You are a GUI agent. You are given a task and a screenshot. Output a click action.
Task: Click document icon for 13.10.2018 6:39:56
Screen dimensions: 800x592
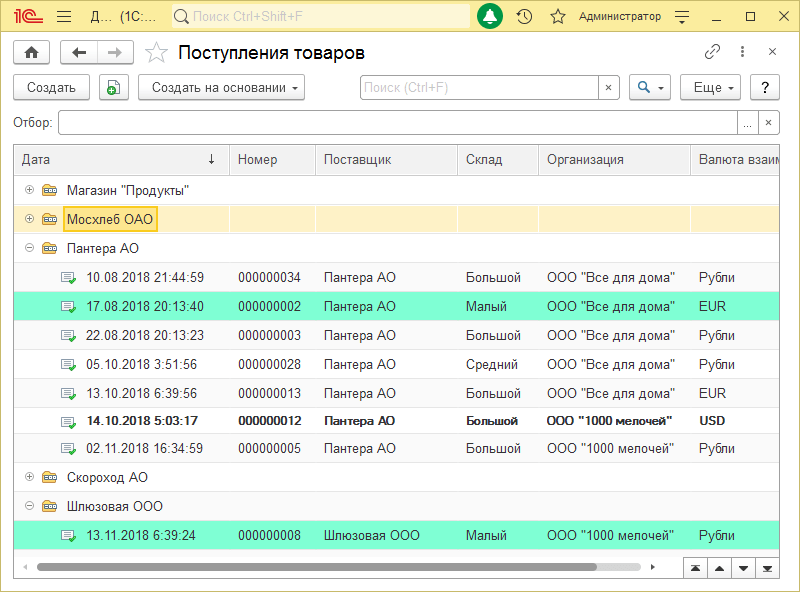(x=68, y=394)
